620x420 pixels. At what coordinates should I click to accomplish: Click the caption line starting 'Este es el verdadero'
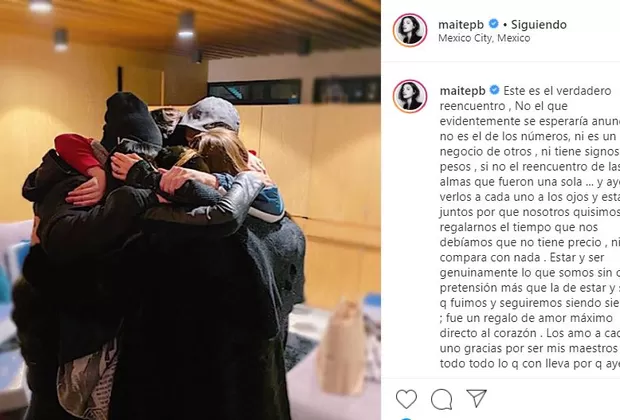pyautogui.click(x=558, y=91)
